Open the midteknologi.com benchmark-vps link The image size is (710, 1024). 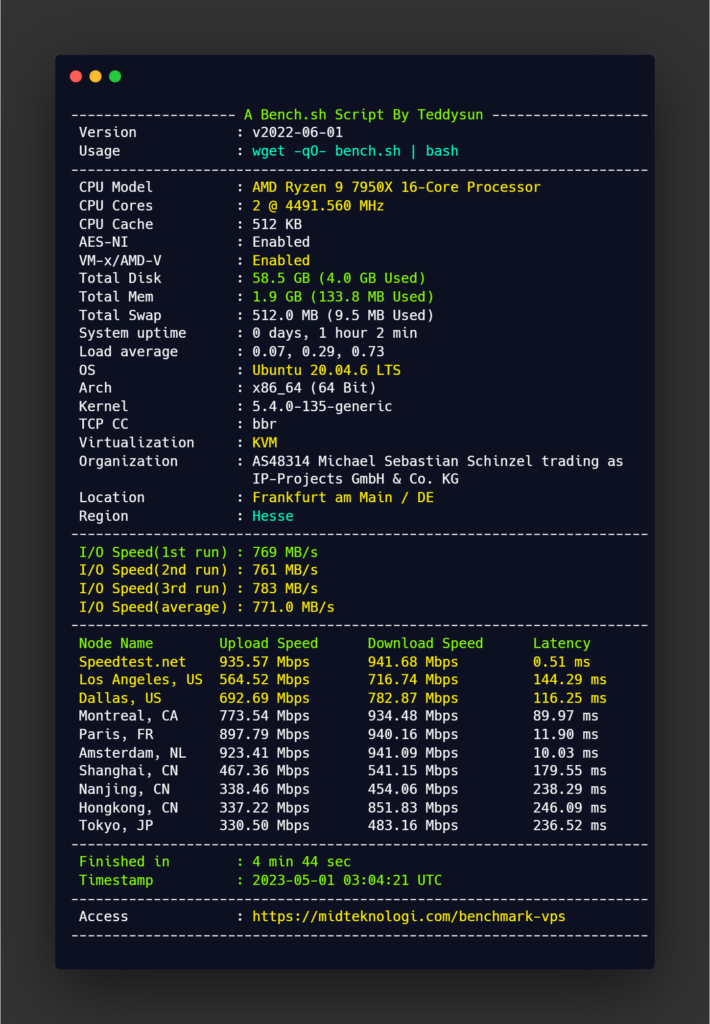(x=410, y=916)
